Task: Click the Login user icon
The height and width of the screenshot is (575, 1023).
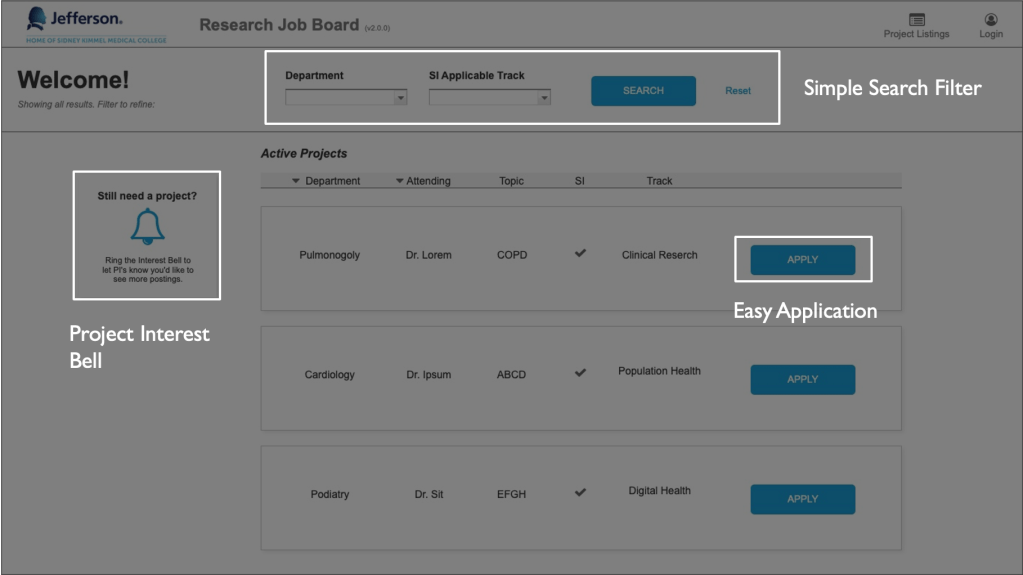Action: pyautogui.click(x=990, y=20)
